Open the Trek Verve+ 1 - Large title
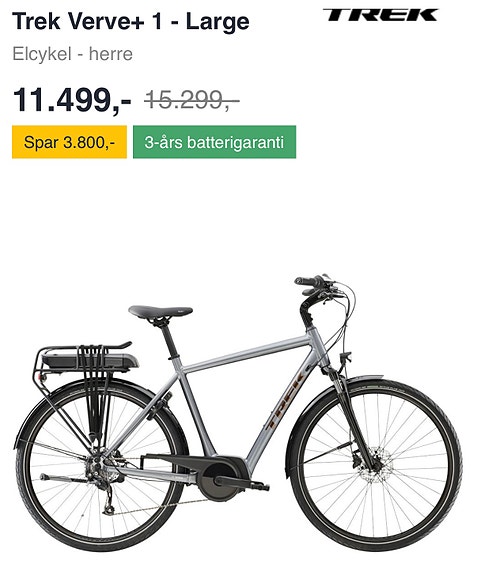Screen dimensions: 477x575 pyautogui.click(x=131, y=21)
